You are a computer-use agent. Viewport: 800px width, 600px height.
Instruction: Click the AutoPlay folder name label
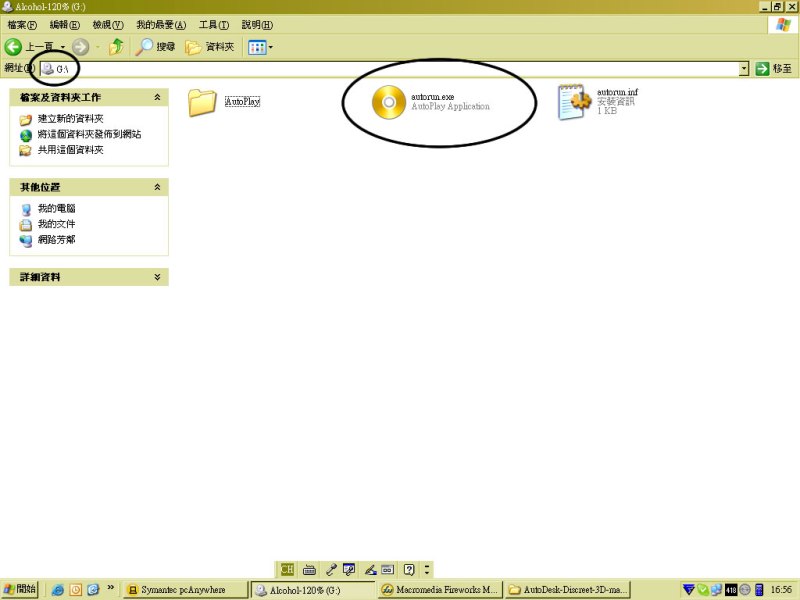[x=242, y=102]
